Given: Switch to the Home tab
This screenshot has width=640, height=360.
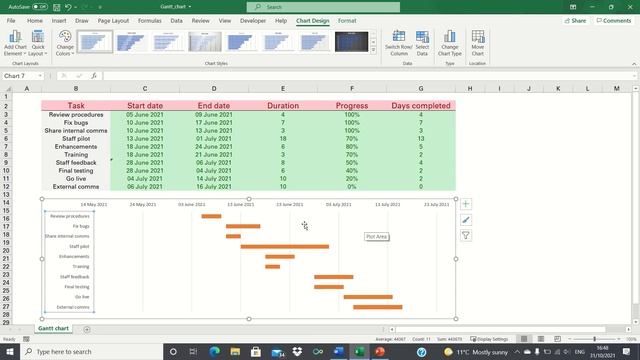Looking at the screenshot, I should pos(35,20).
